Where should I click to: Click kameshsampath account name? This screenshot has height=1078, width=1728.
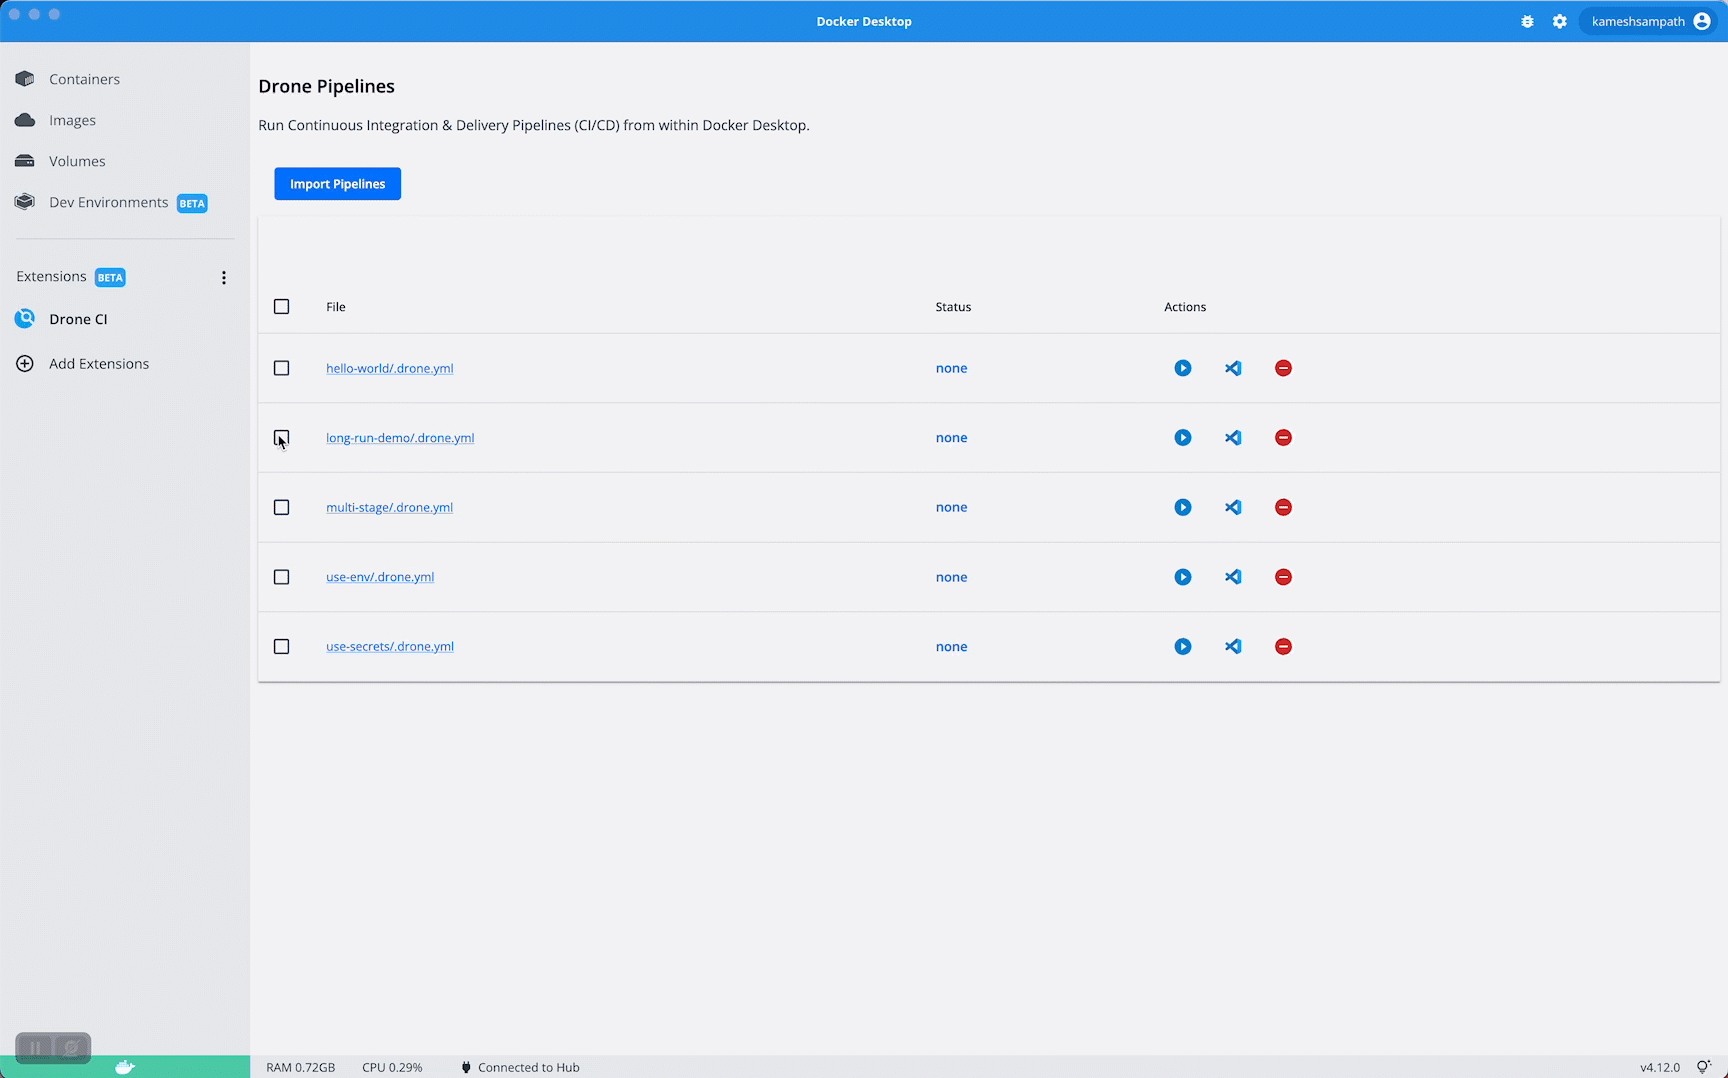point(1638,21)
